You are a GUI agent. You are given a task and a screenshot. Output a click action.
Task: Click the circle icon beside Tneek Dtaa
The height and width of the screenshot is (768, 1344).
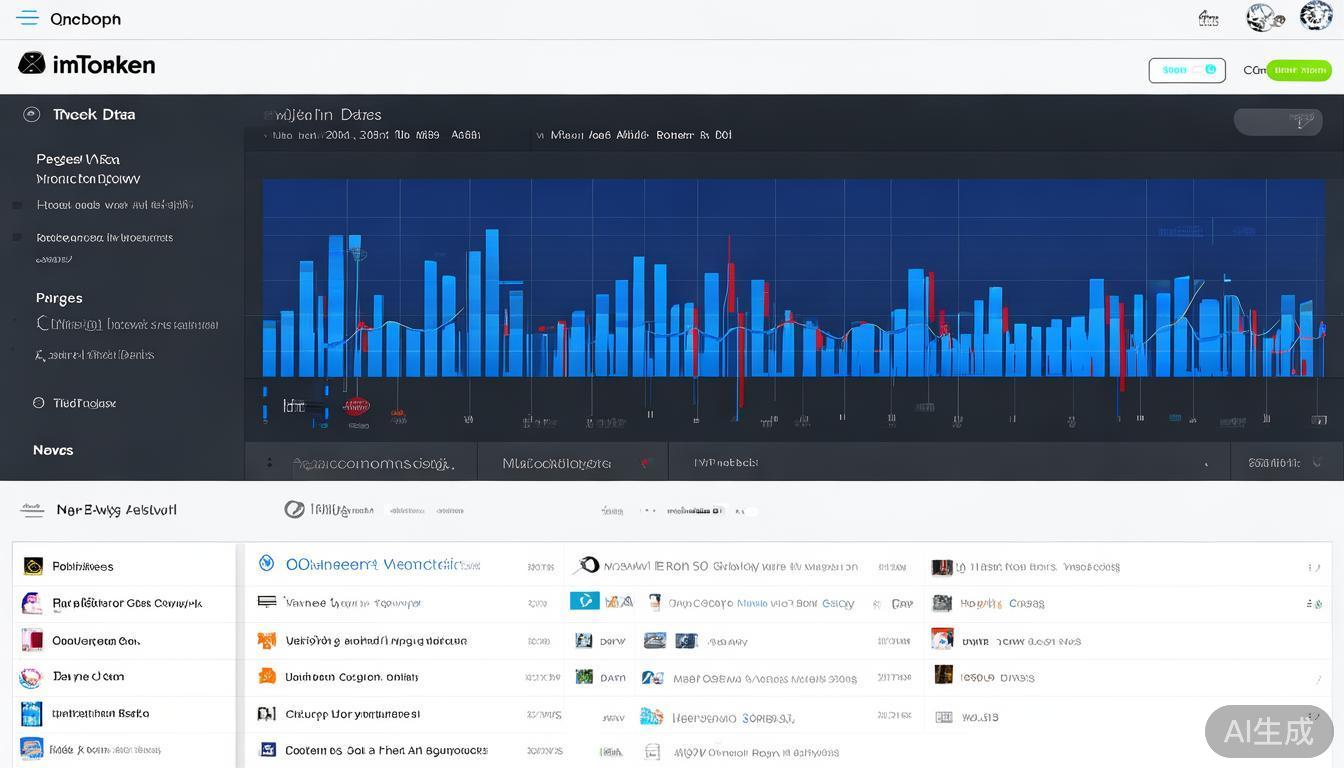pyautogui.click(x=32, y=115)
